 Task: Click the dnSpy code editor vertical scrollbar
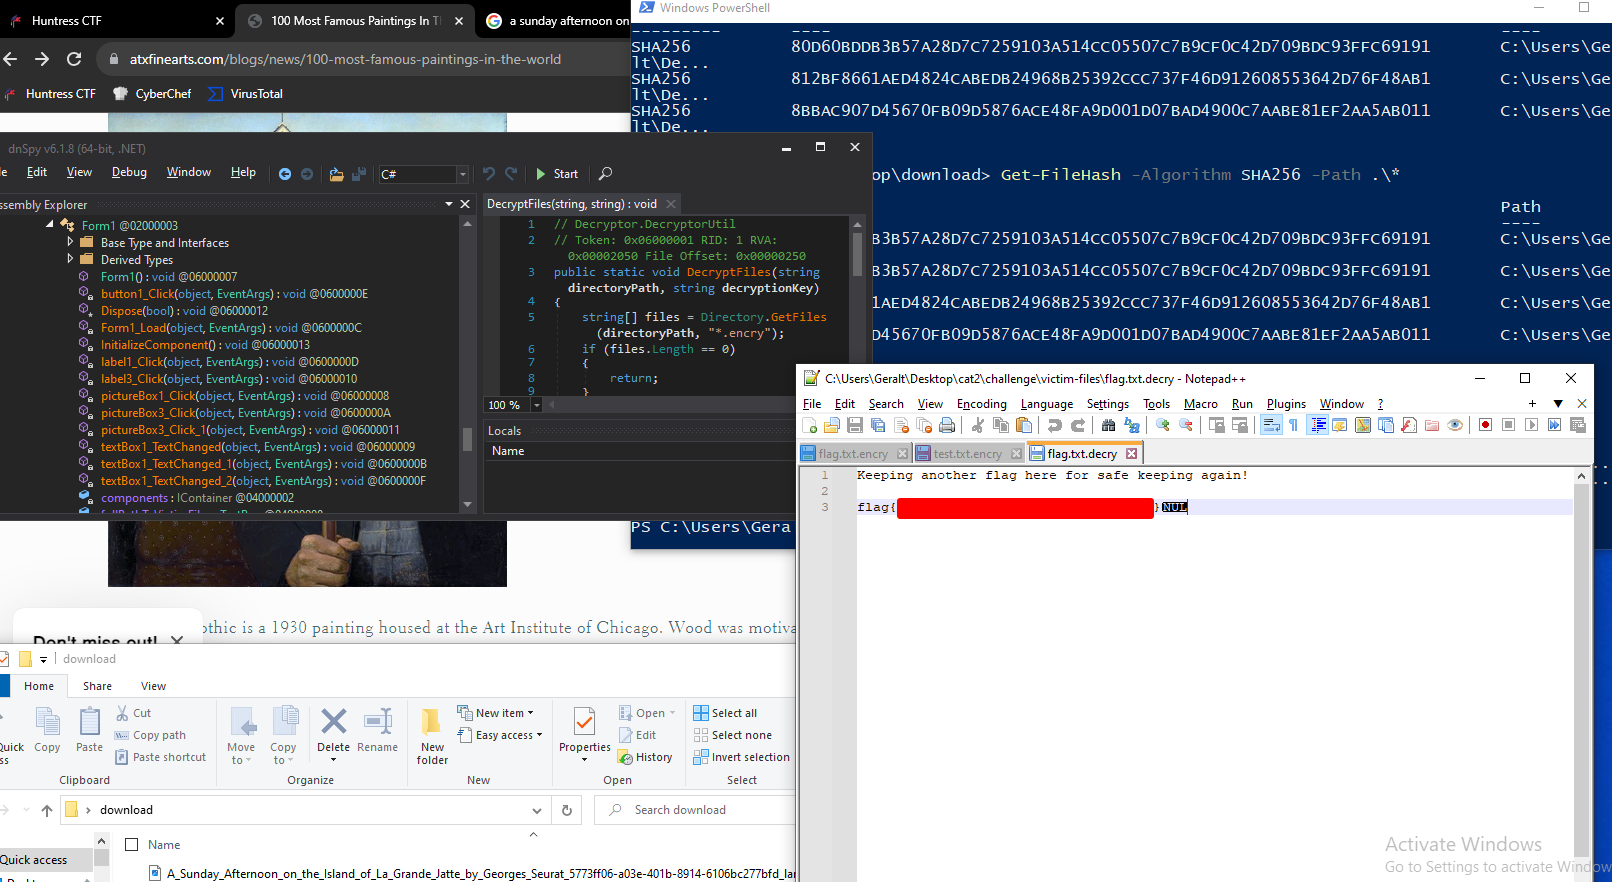point(857,256)
